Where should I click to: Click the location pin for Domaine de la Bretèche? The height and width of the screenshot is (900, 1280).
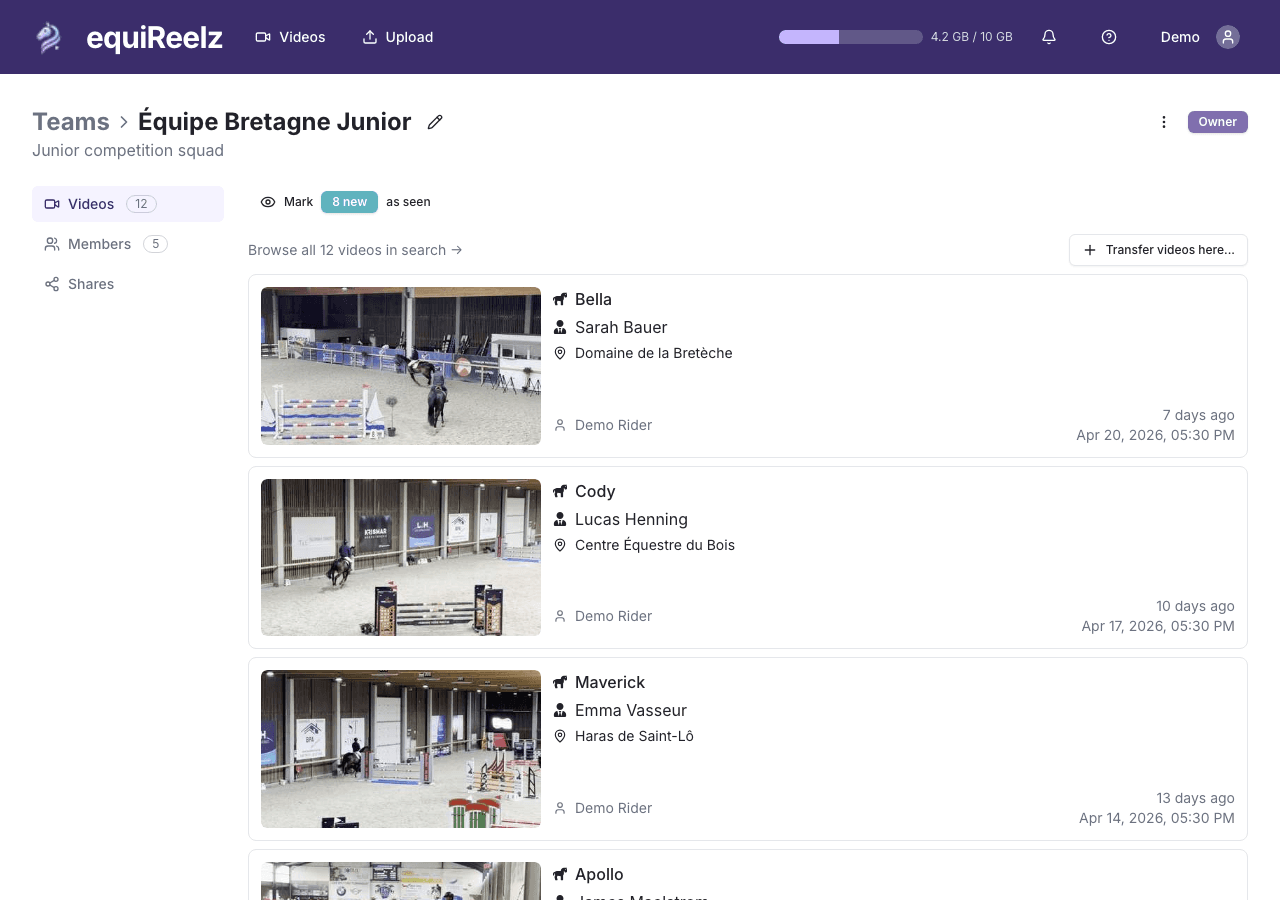[560, 353]
